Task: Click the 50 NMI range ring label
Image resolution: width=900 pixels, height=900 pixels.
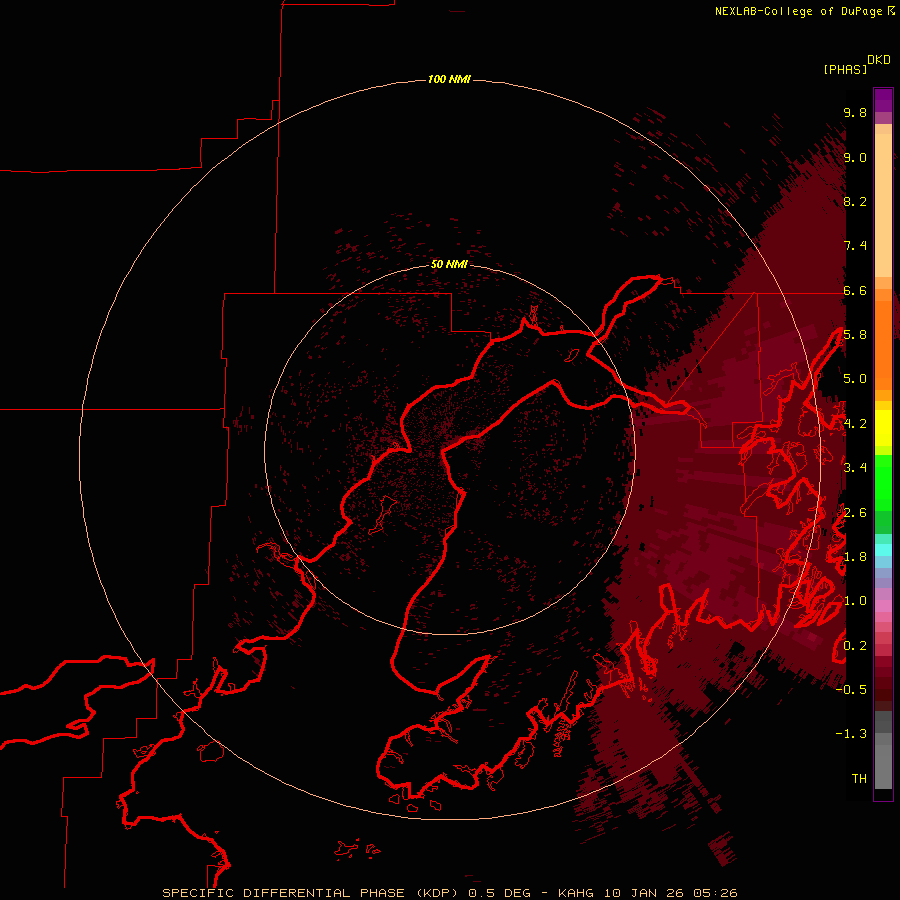Action: 449,264
